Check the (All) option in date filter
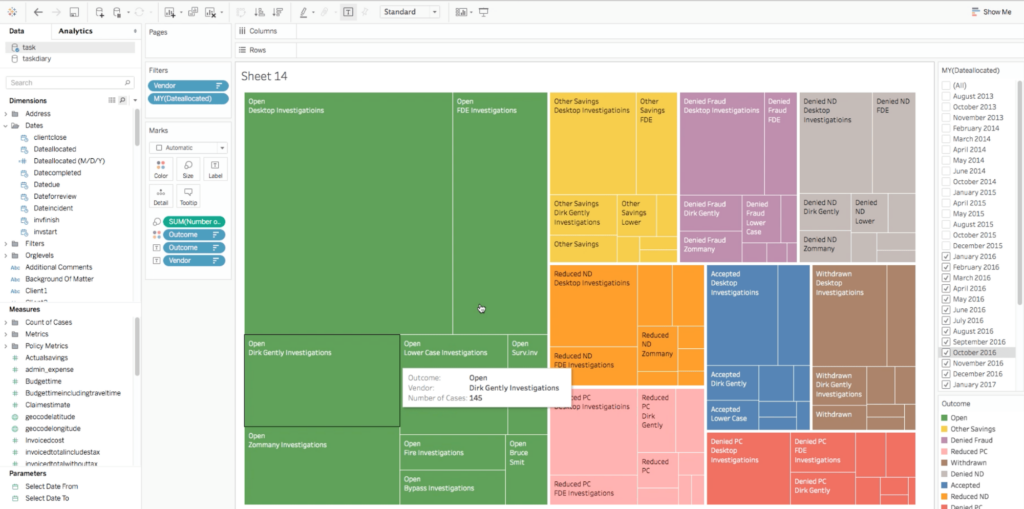Image resolution: width=1024 pixels, height=509 pixels. point(946,86)
